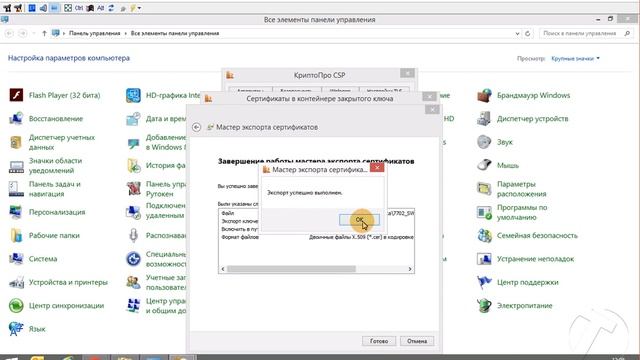Click Настройка параметров компьютера heading
This screenshot has height=360, width=640.
(69, 58)
